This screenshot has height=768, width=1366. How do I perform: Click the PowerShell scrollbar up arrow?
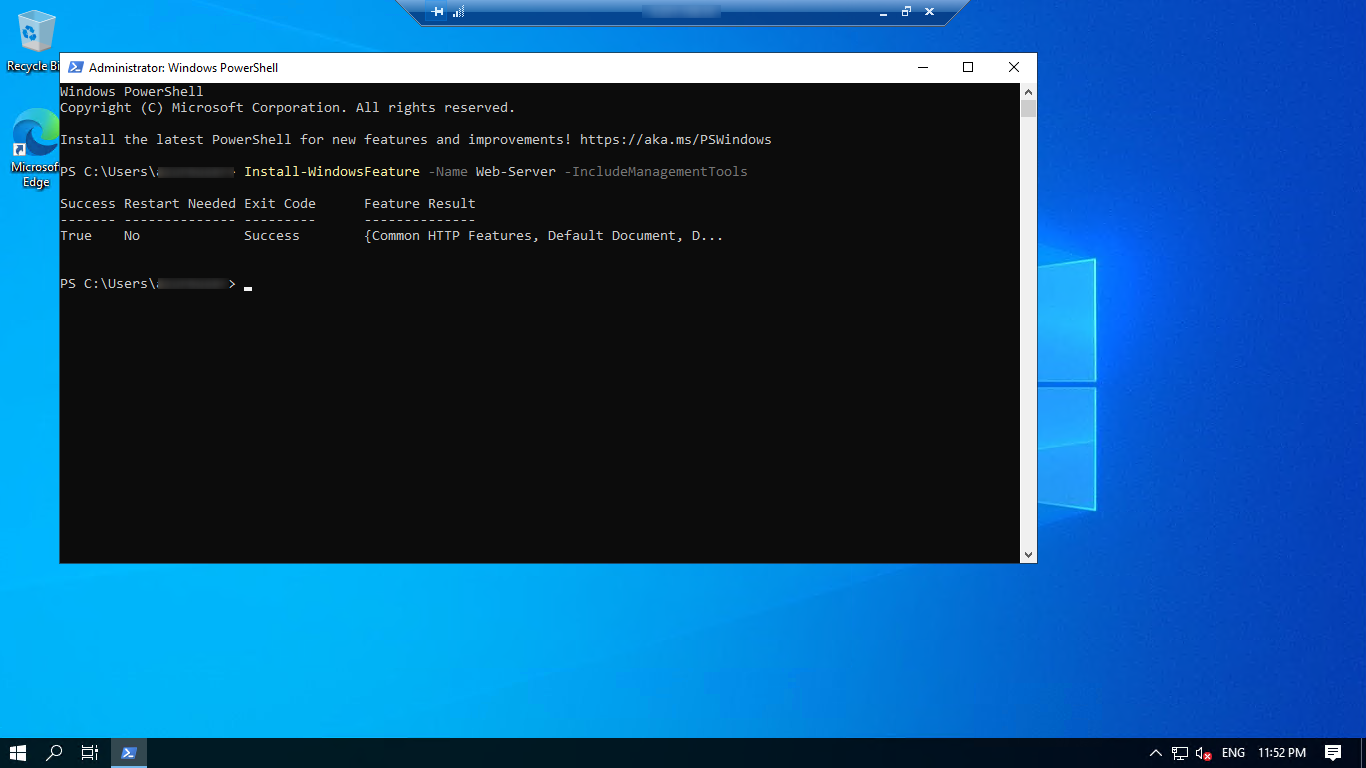1028,91
